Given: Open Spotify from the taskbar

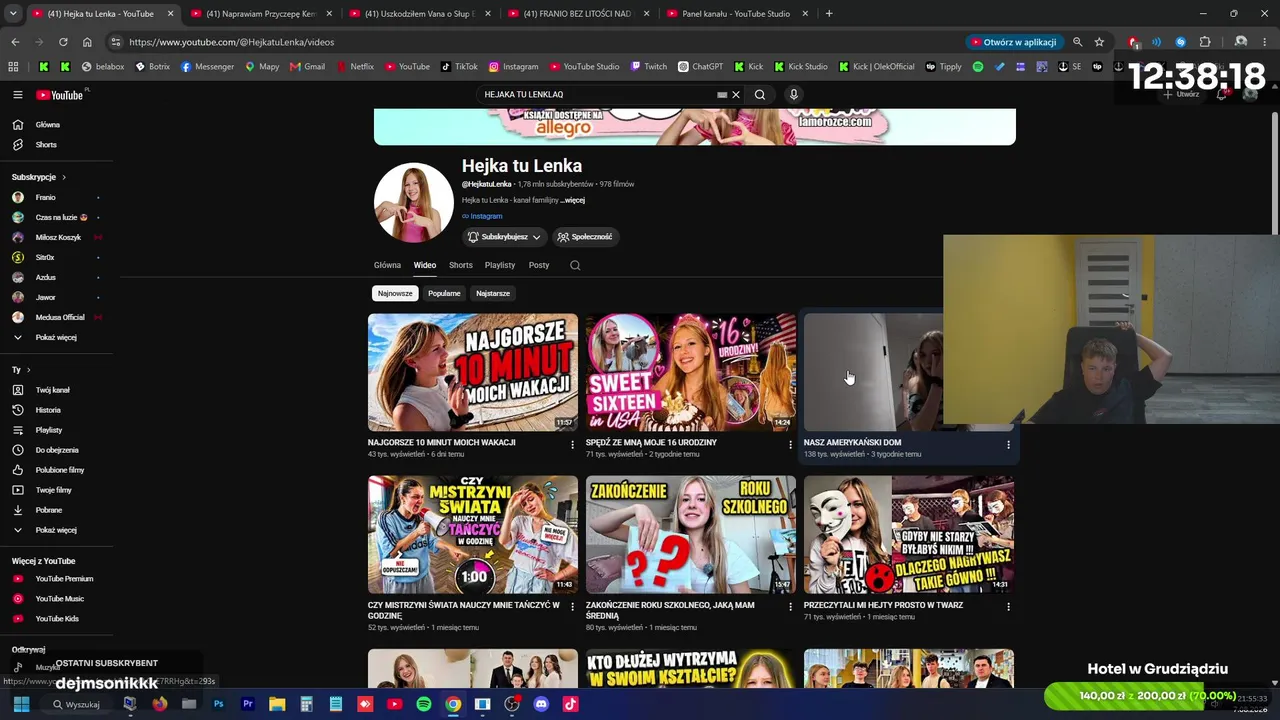Looking at the screenshot, I should [x=424, y=704].
